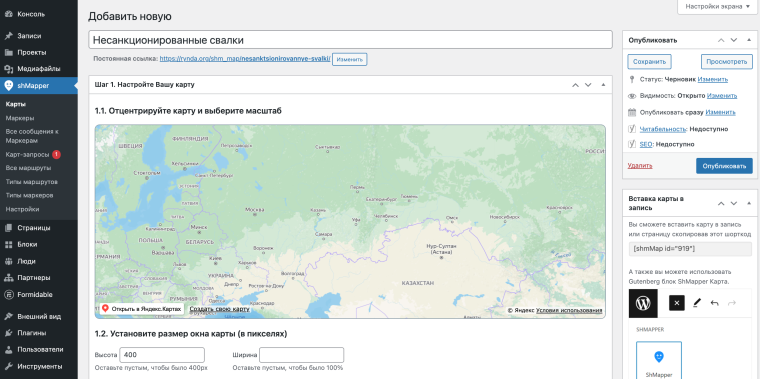Open shMapper Настройки submenu item
Image resolution: width=760 pixels, height=379 pixels.
(x=22, y=209)
